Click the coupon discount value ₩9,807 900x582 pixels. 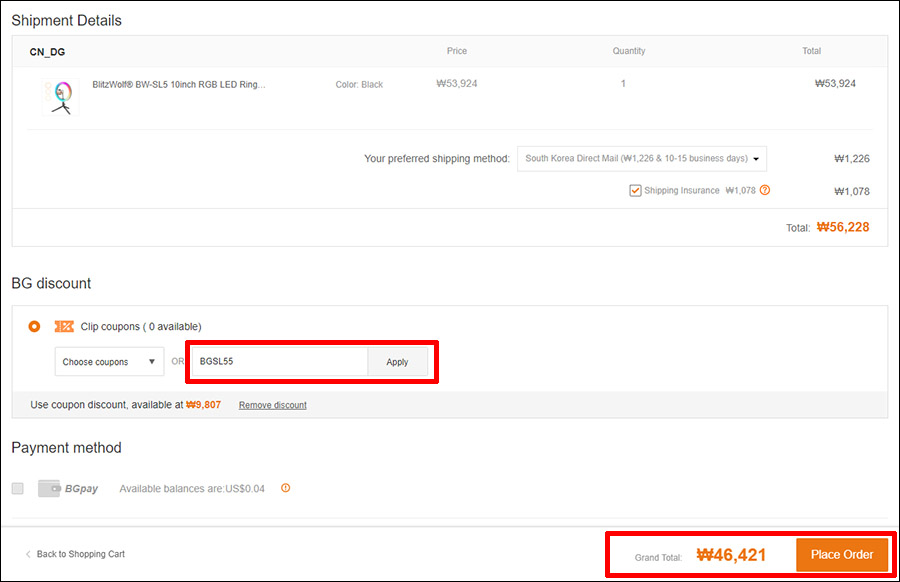coord(203,405)
